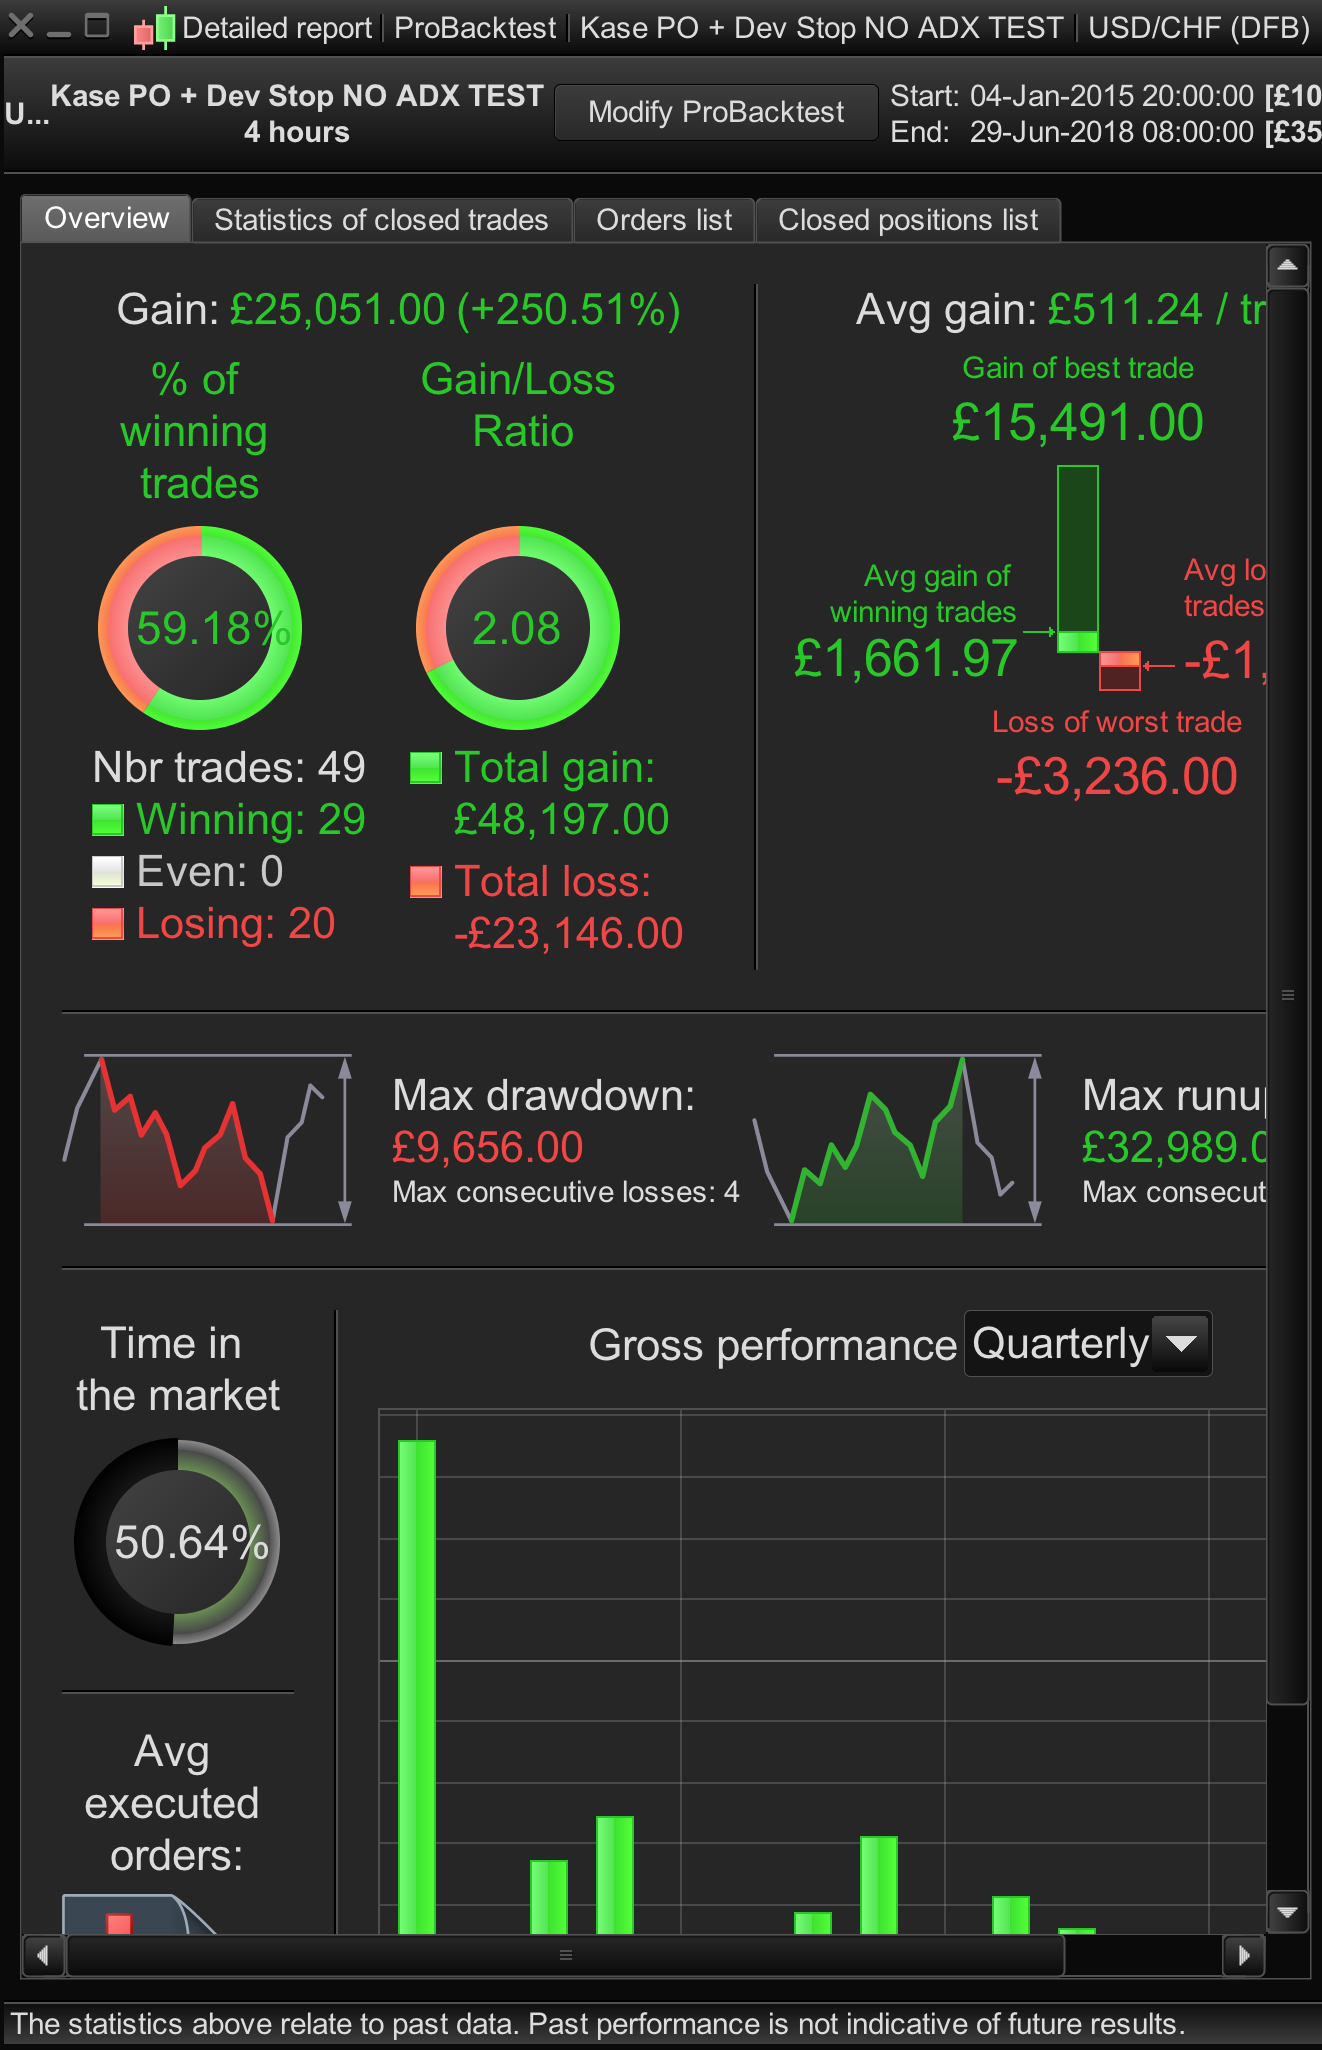1322x2050 pixels.
Task: Click the max runup chart thumbnail
Action: point(897,1140)
